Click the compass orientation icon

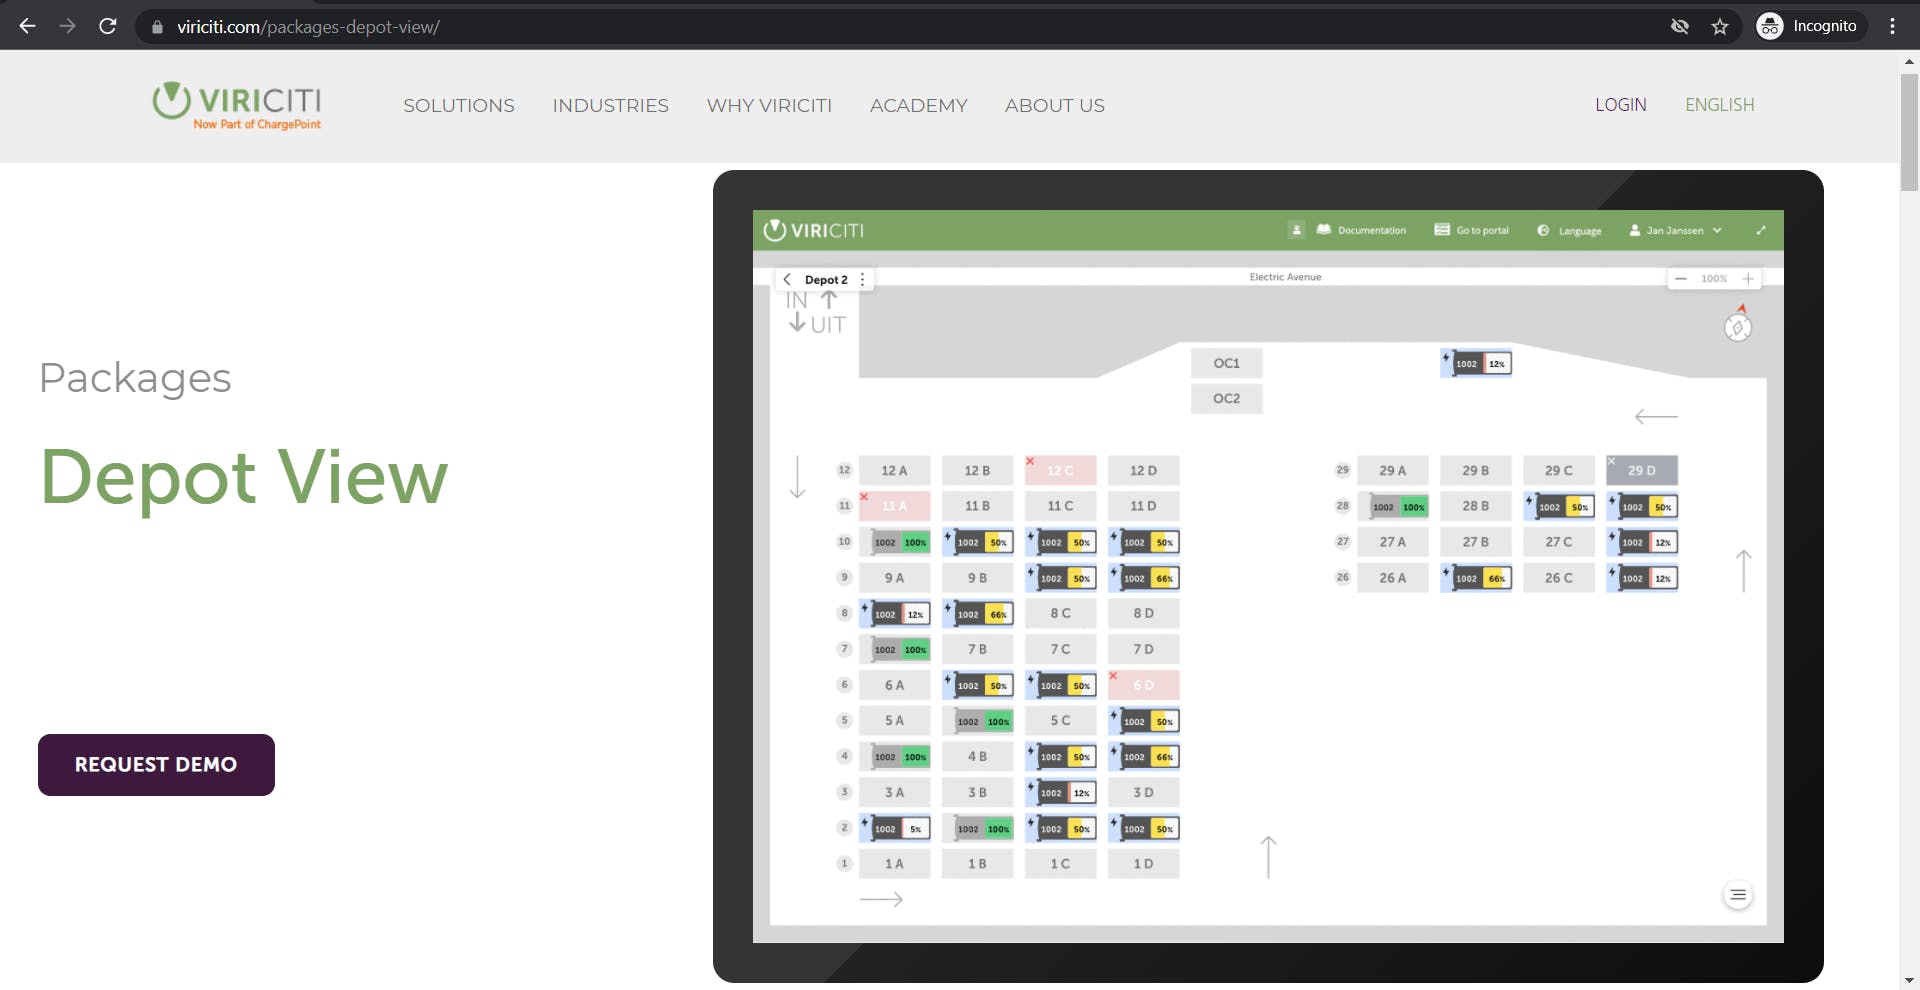pyautogui.click(x=1738, y=325)
